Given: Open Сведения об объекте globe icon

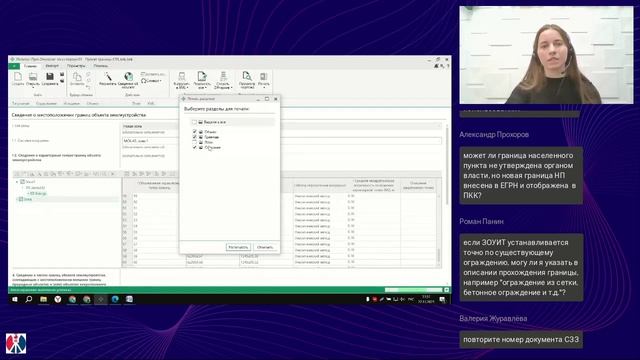Looking at the screenshot, I should coord(128,80).
